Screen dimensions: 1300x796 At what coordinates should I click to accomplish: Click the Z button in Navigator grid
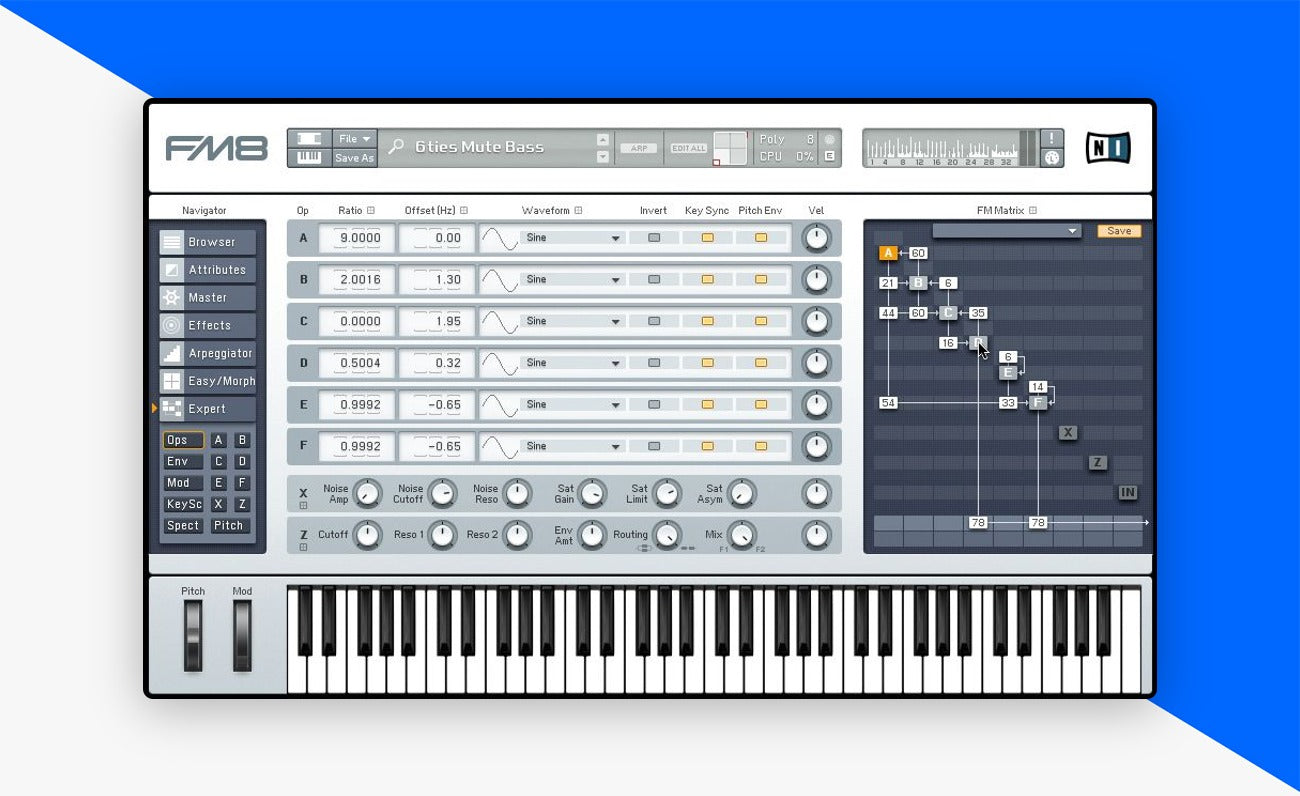pos(242,505)
